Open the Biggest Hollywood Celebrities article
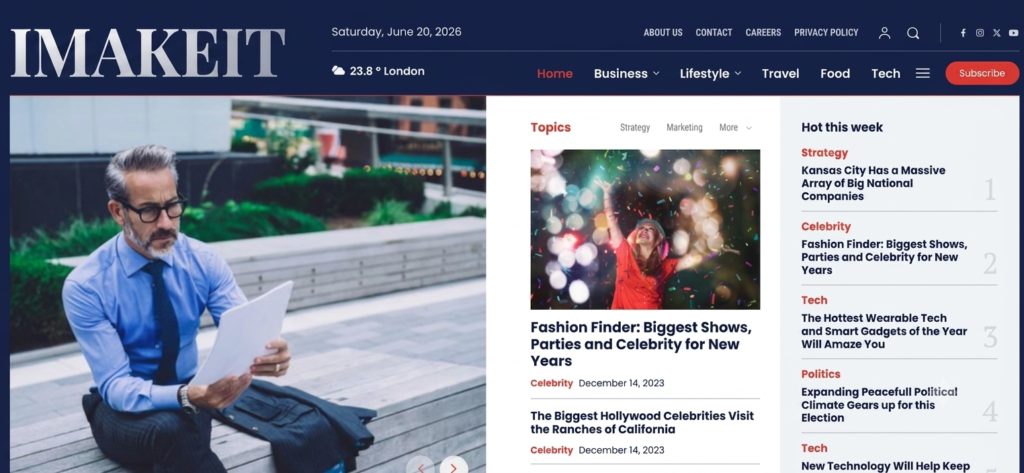This screenshot has width=1024, height=473. [x=642, y=423]
